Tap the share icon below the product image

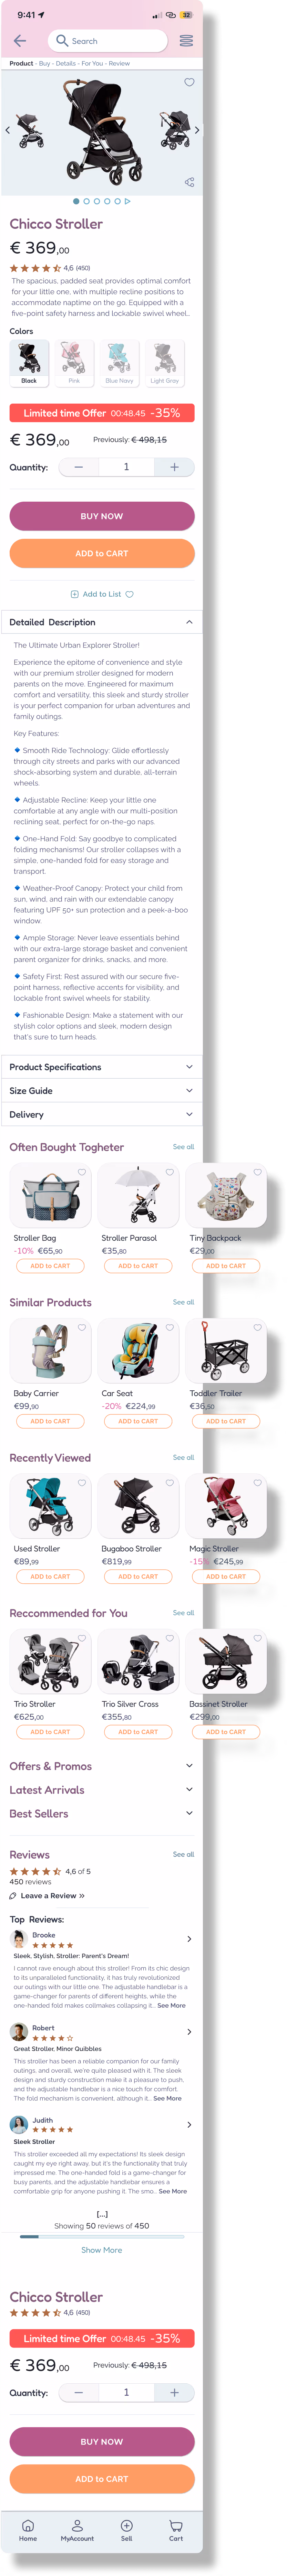(189, 182)
